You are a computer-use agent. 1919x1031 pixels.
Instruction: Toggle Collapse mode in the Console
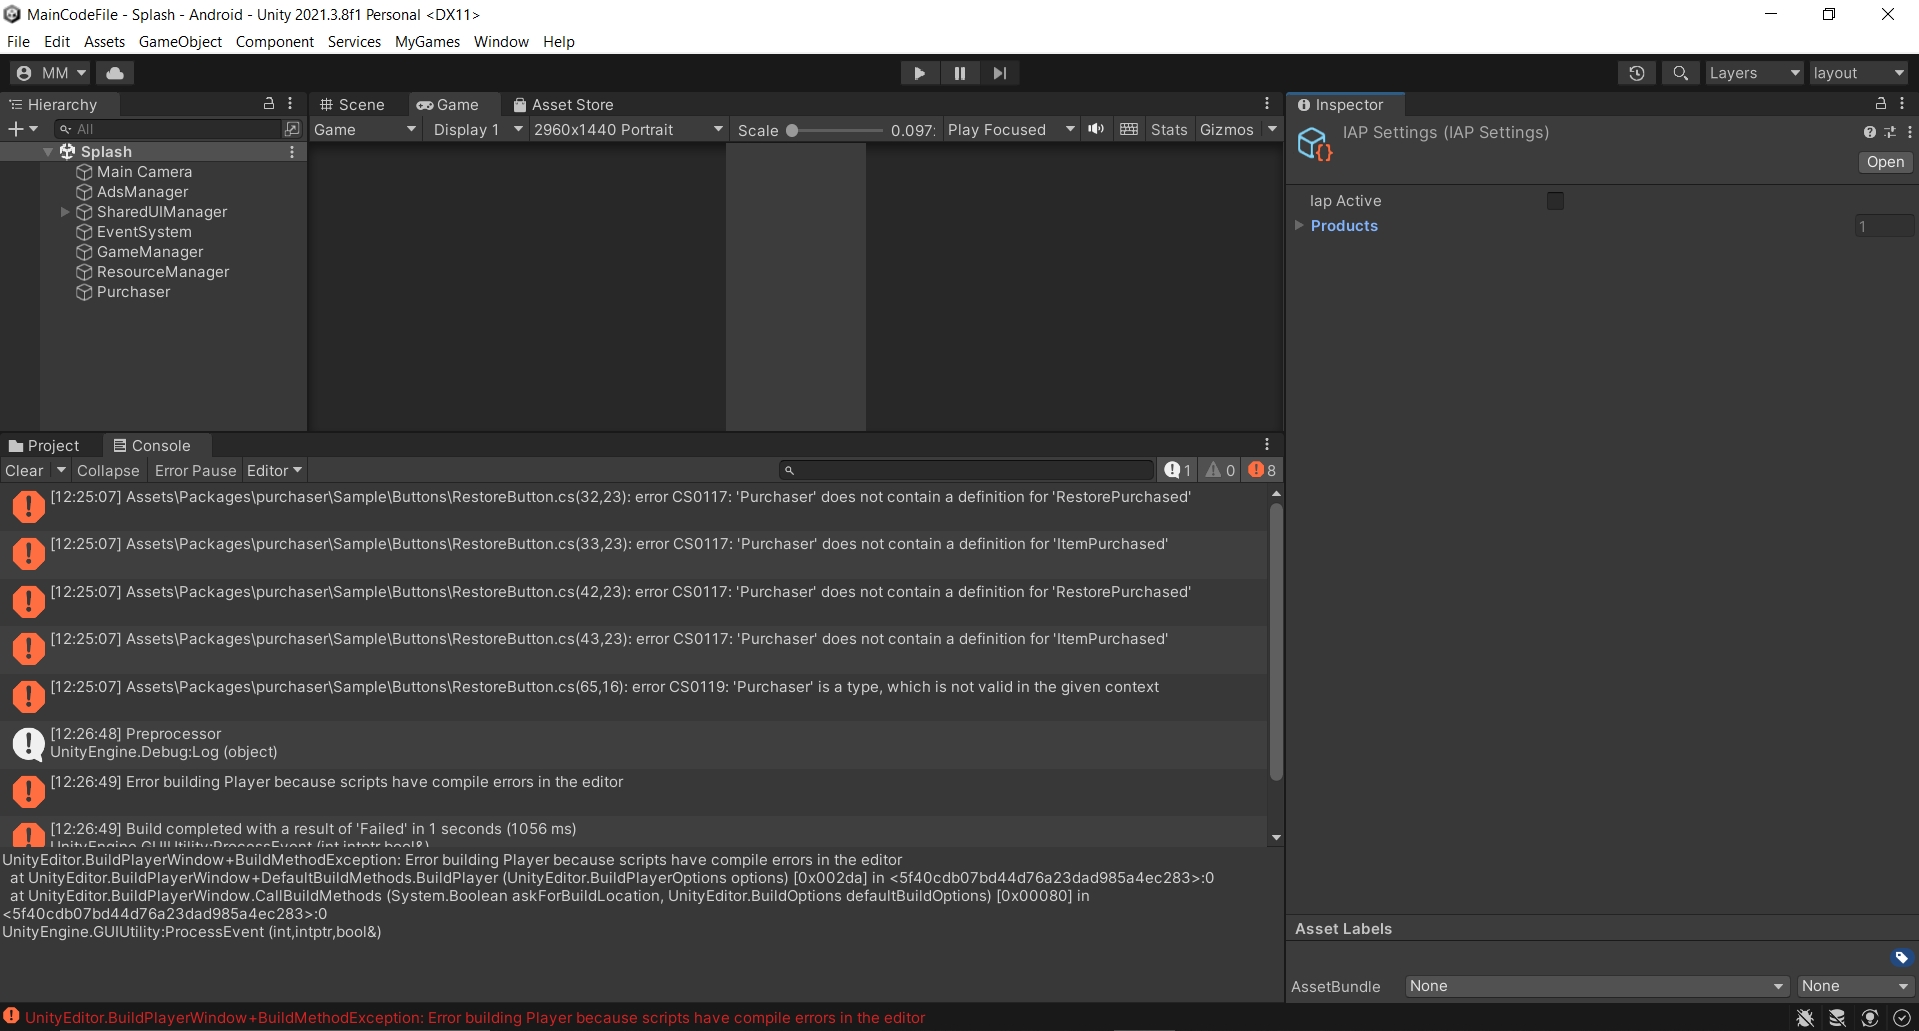pyautogui.click(x=108, y=471)
